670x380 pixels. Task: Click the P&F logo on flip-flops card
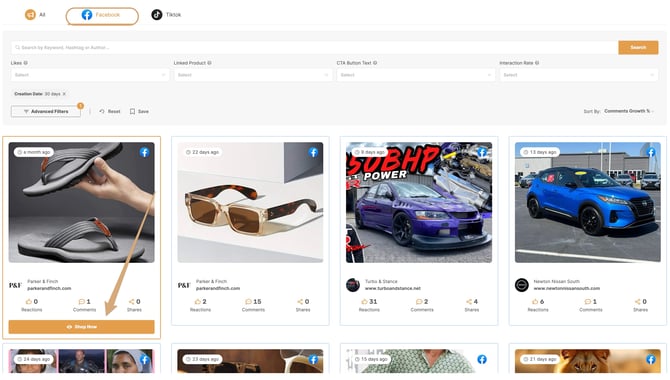(x=15, y=285)
